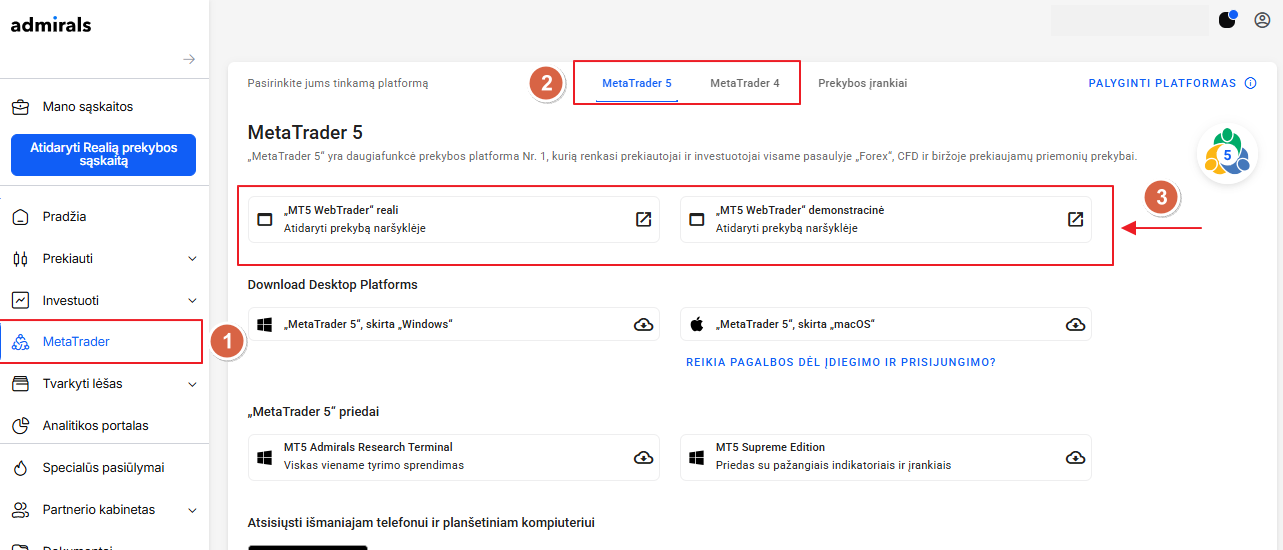Switch to the MetaTrader 5 tab

(637, 84)
